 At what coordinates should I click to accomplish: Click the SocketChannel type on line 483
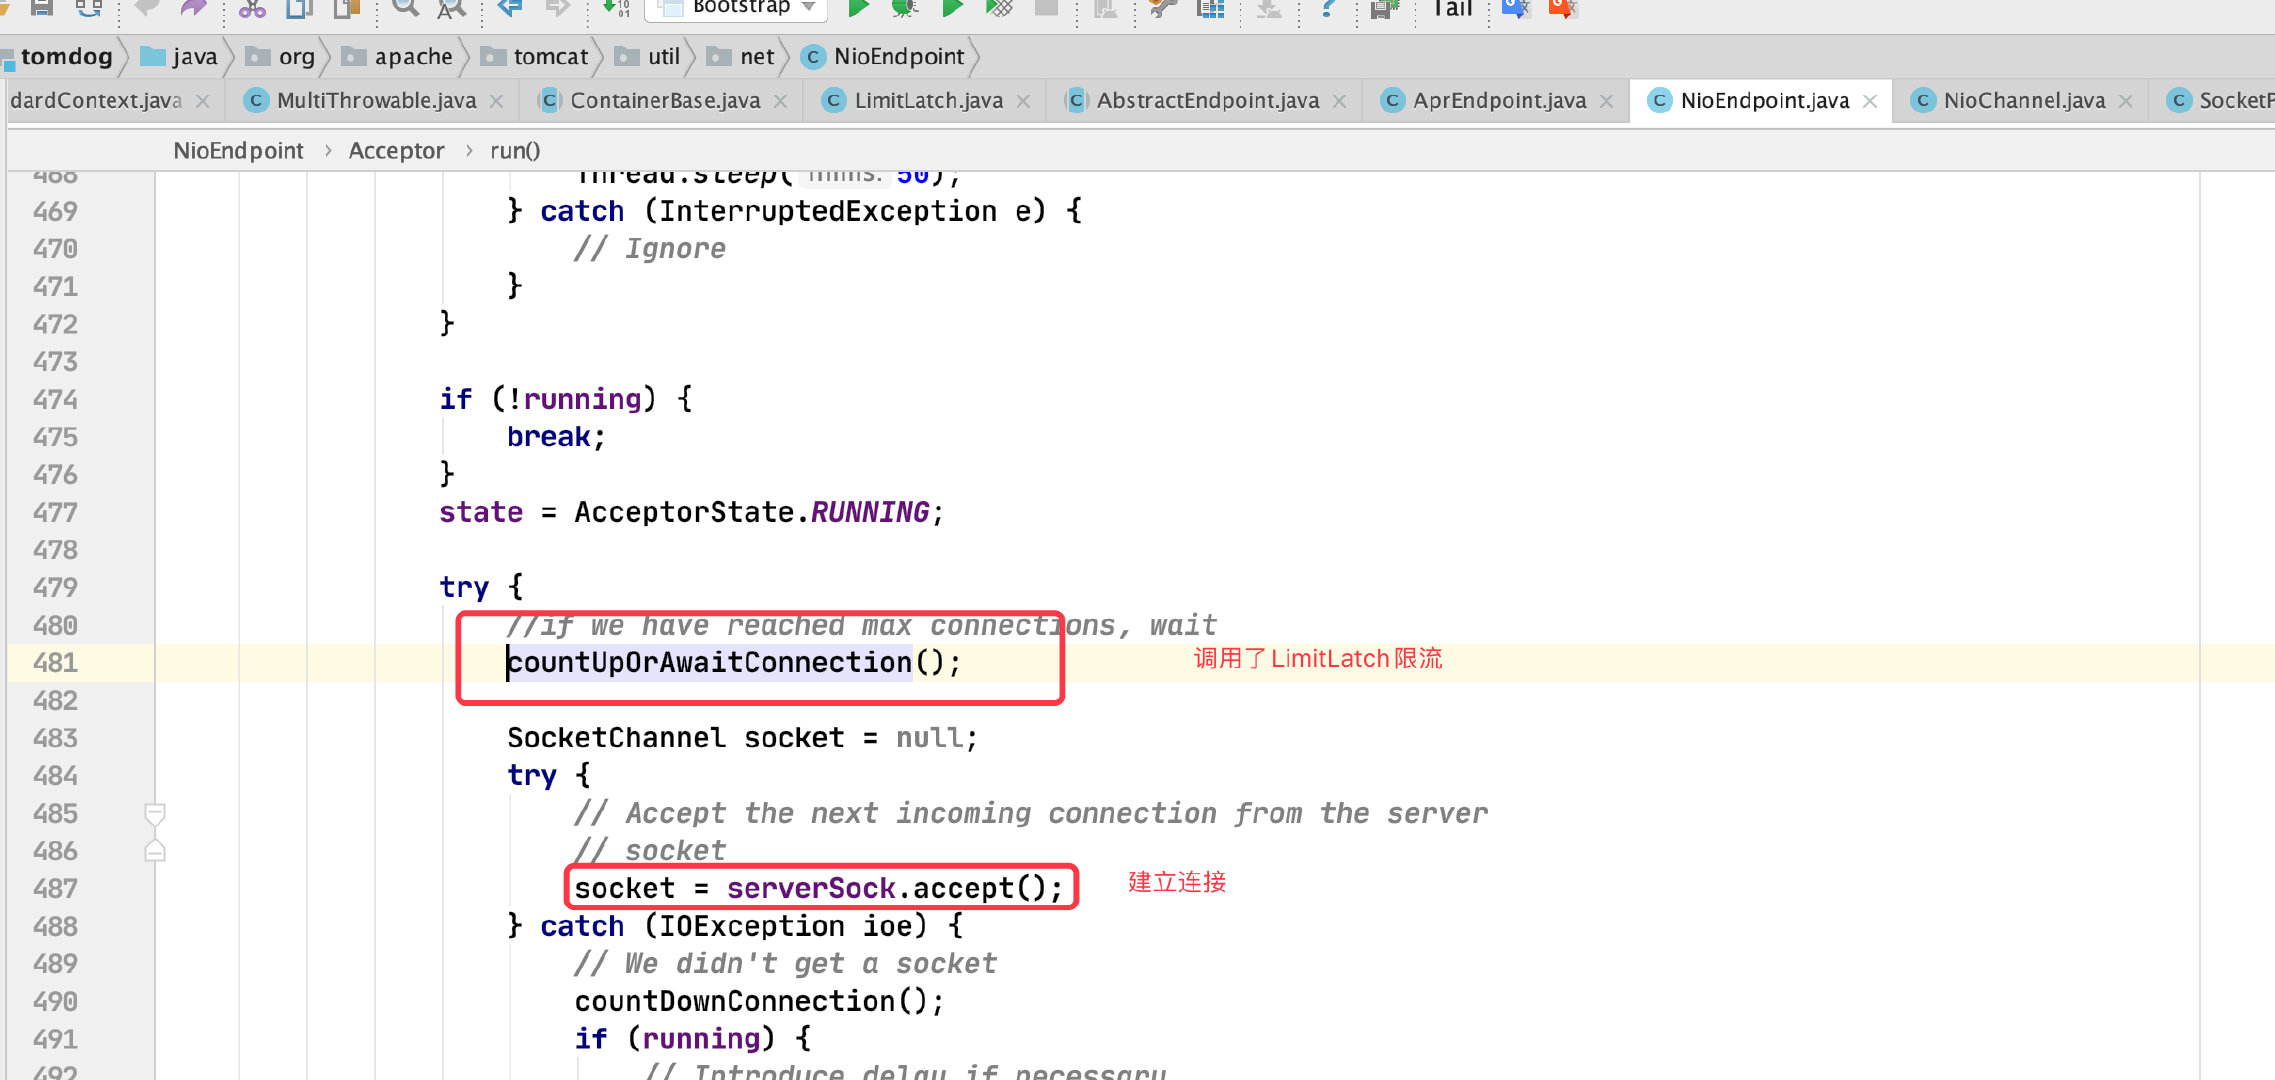click(x=616, y=738)
